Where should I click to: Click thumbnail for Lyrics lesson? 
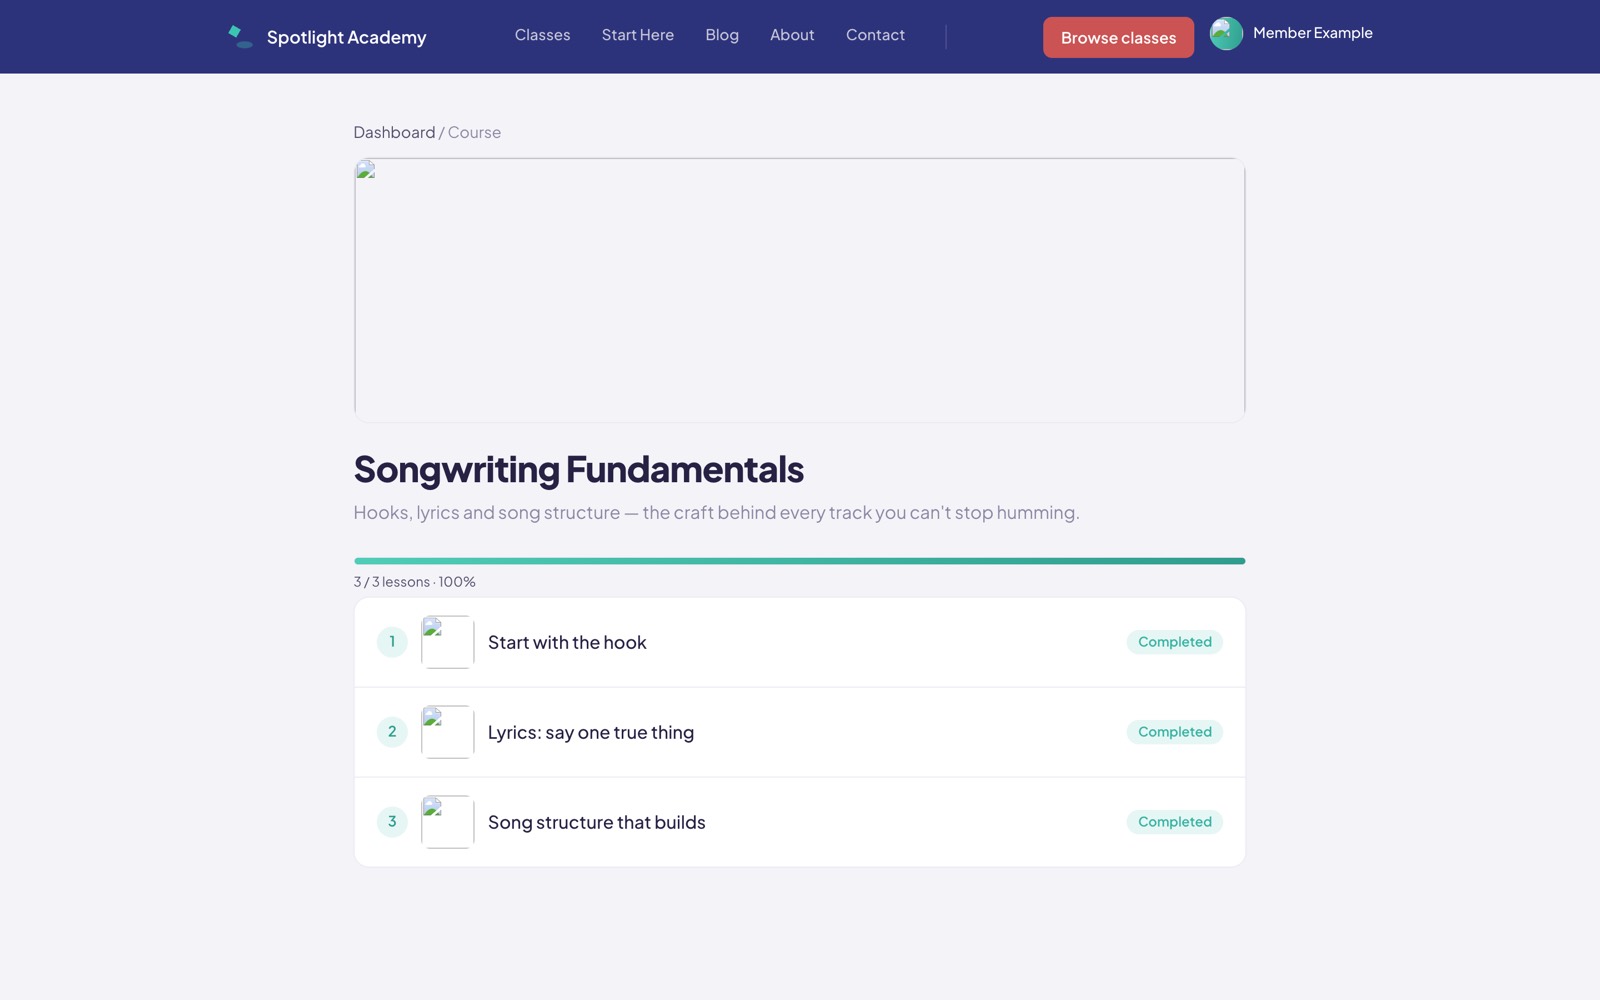[447, 732]
